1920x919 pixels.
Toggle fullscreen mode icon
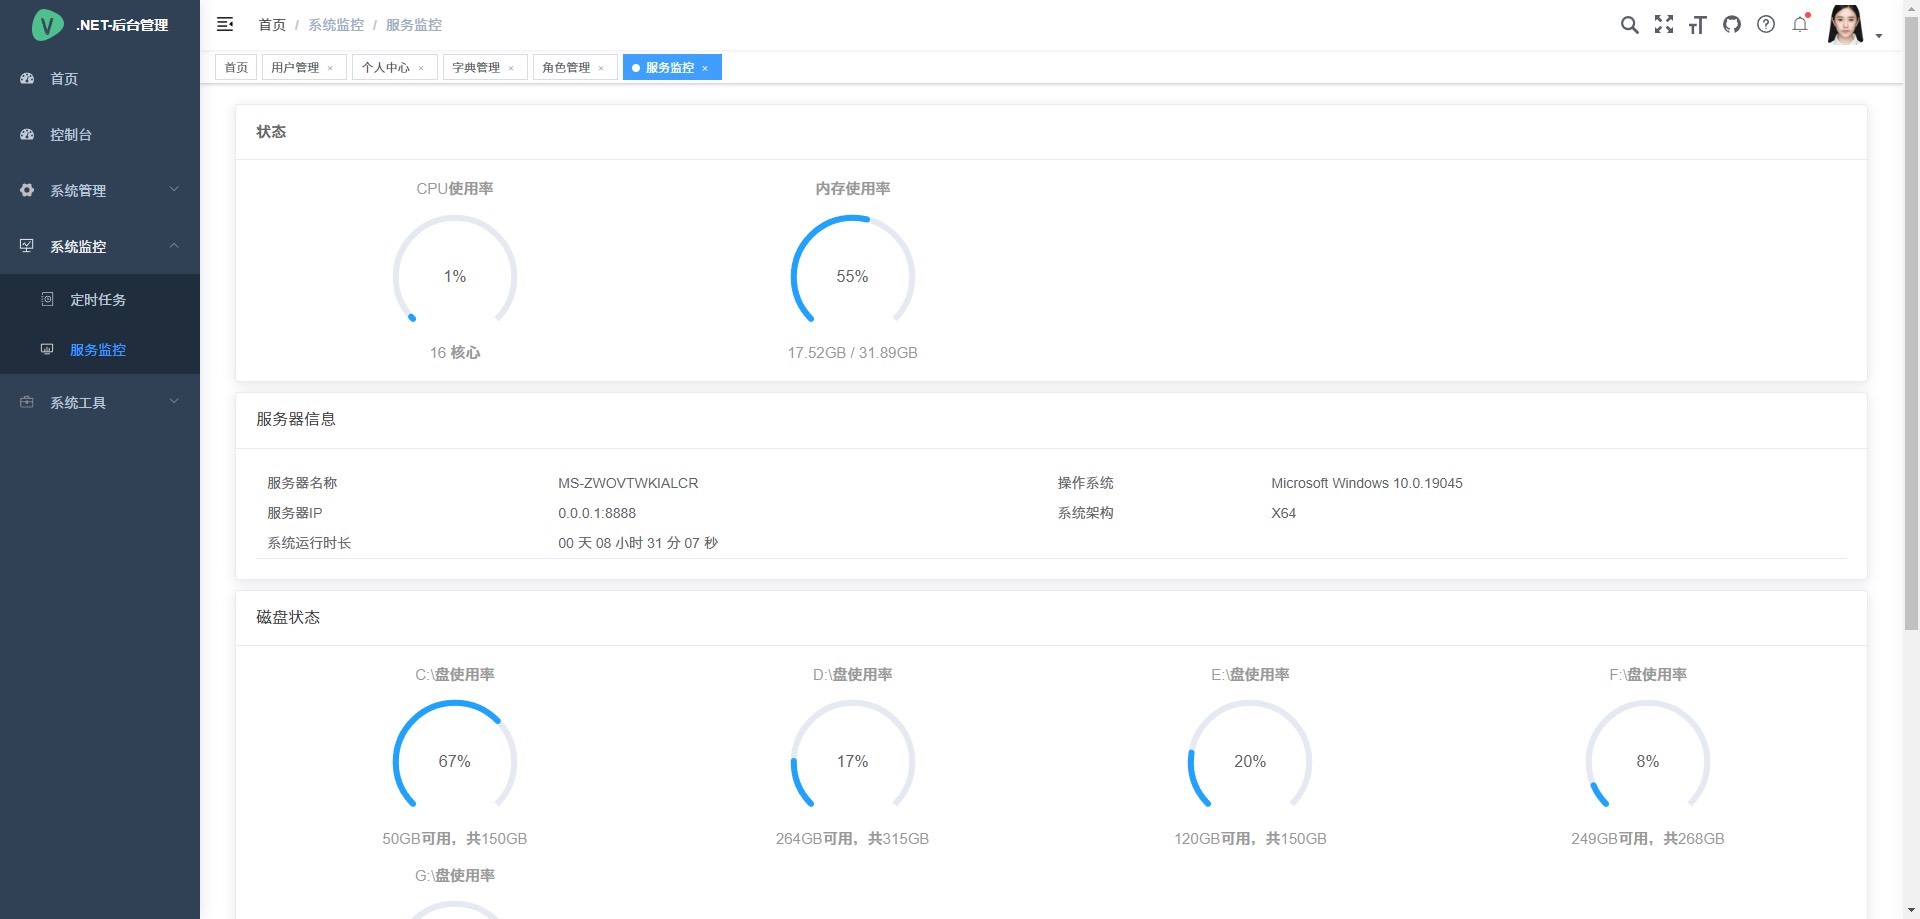(x=1663, y=25)
